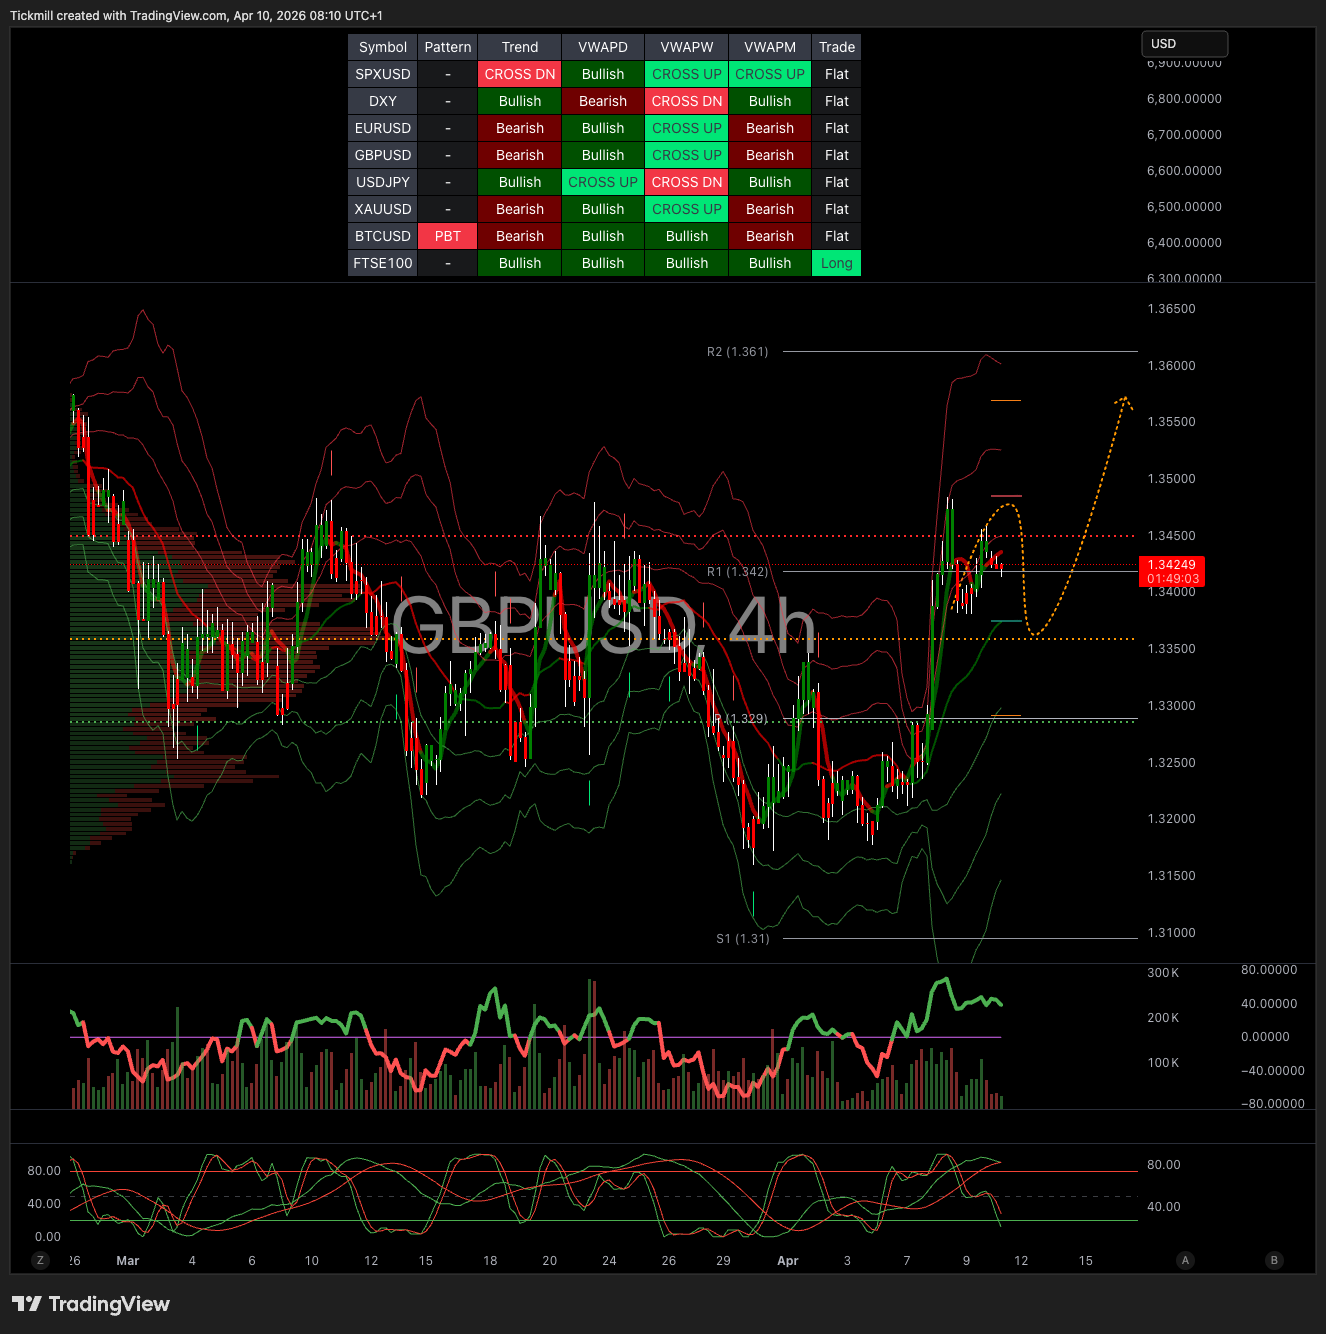Click the Z timezone icon on time axis
The width and height of the screenshot is (1326, 1334).
pyautogui.click(x=40, y=1260)
